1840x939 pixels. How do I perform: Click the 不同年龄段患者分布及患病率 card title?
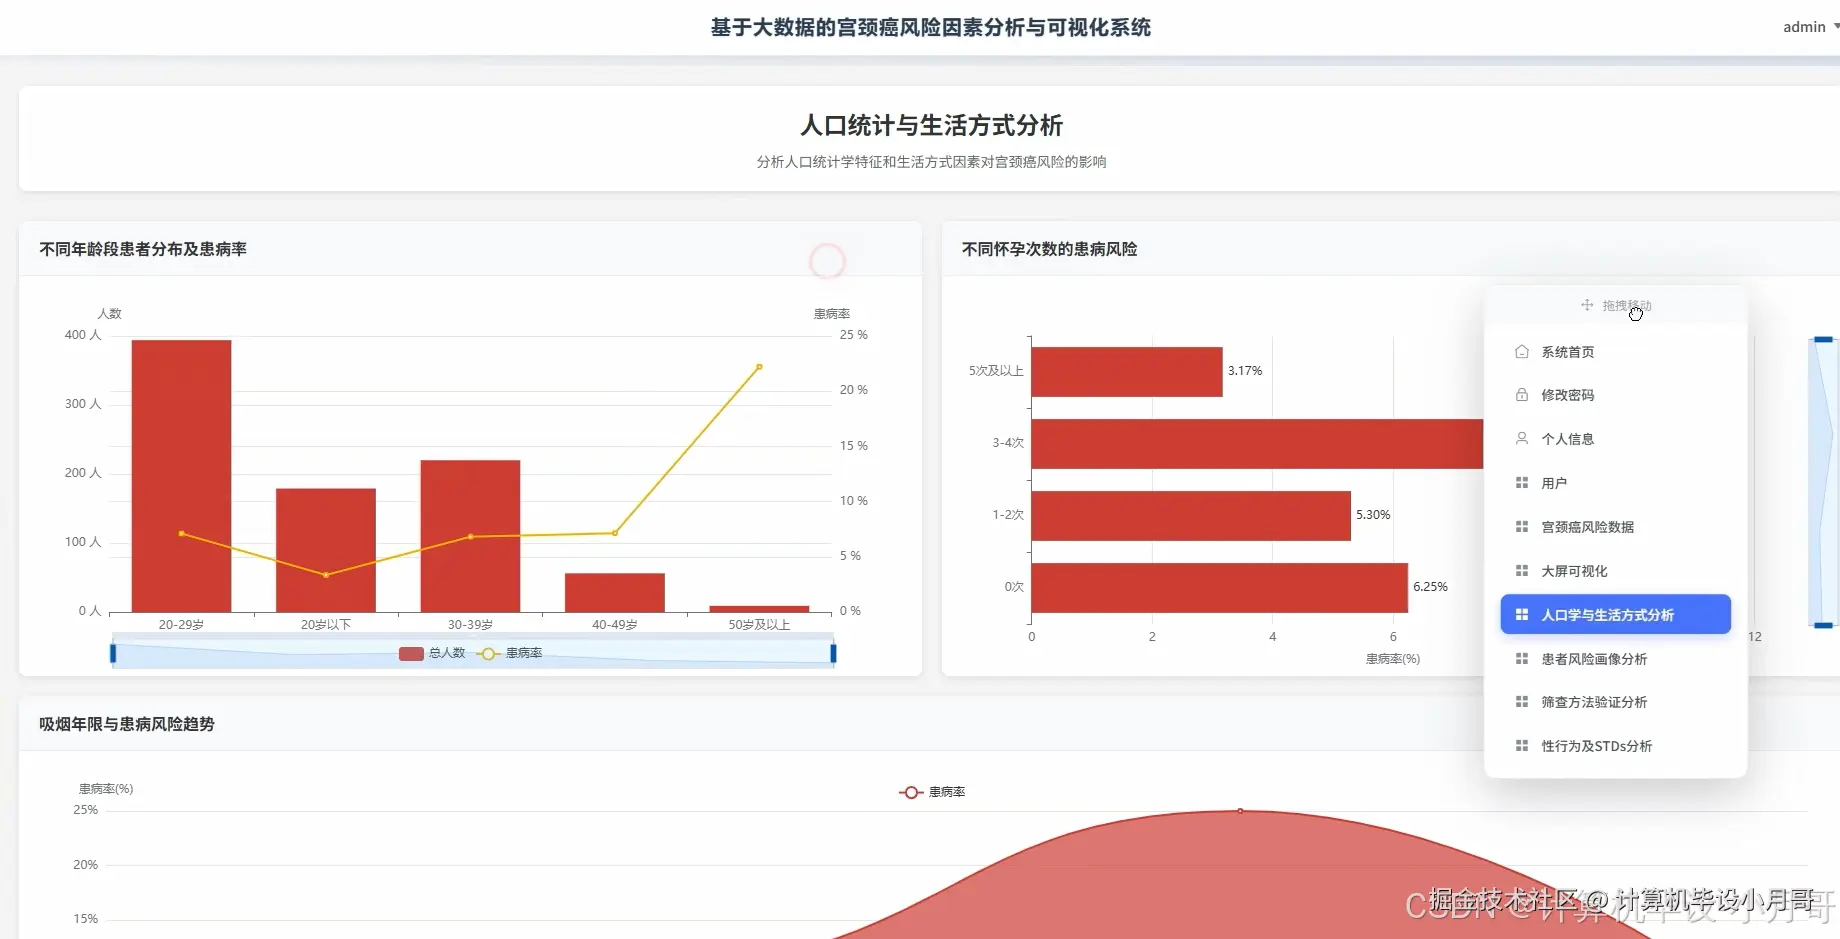coord(143,249)
